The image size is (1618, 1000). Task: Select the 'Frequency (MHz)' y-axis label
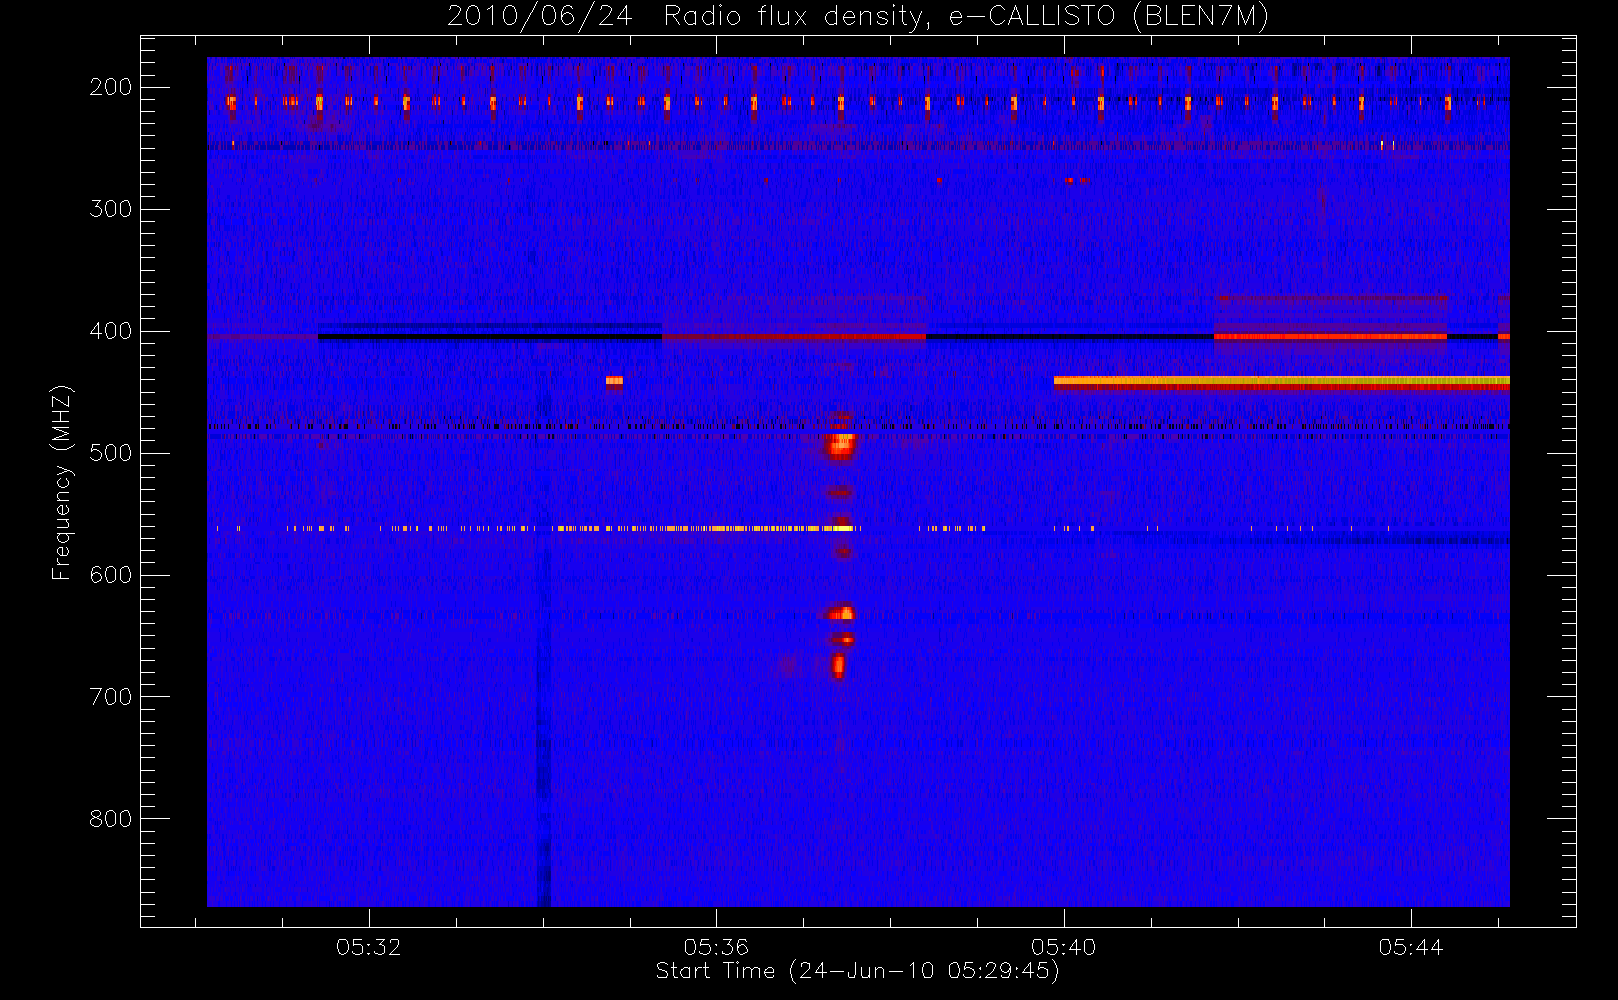click(62, 483)
